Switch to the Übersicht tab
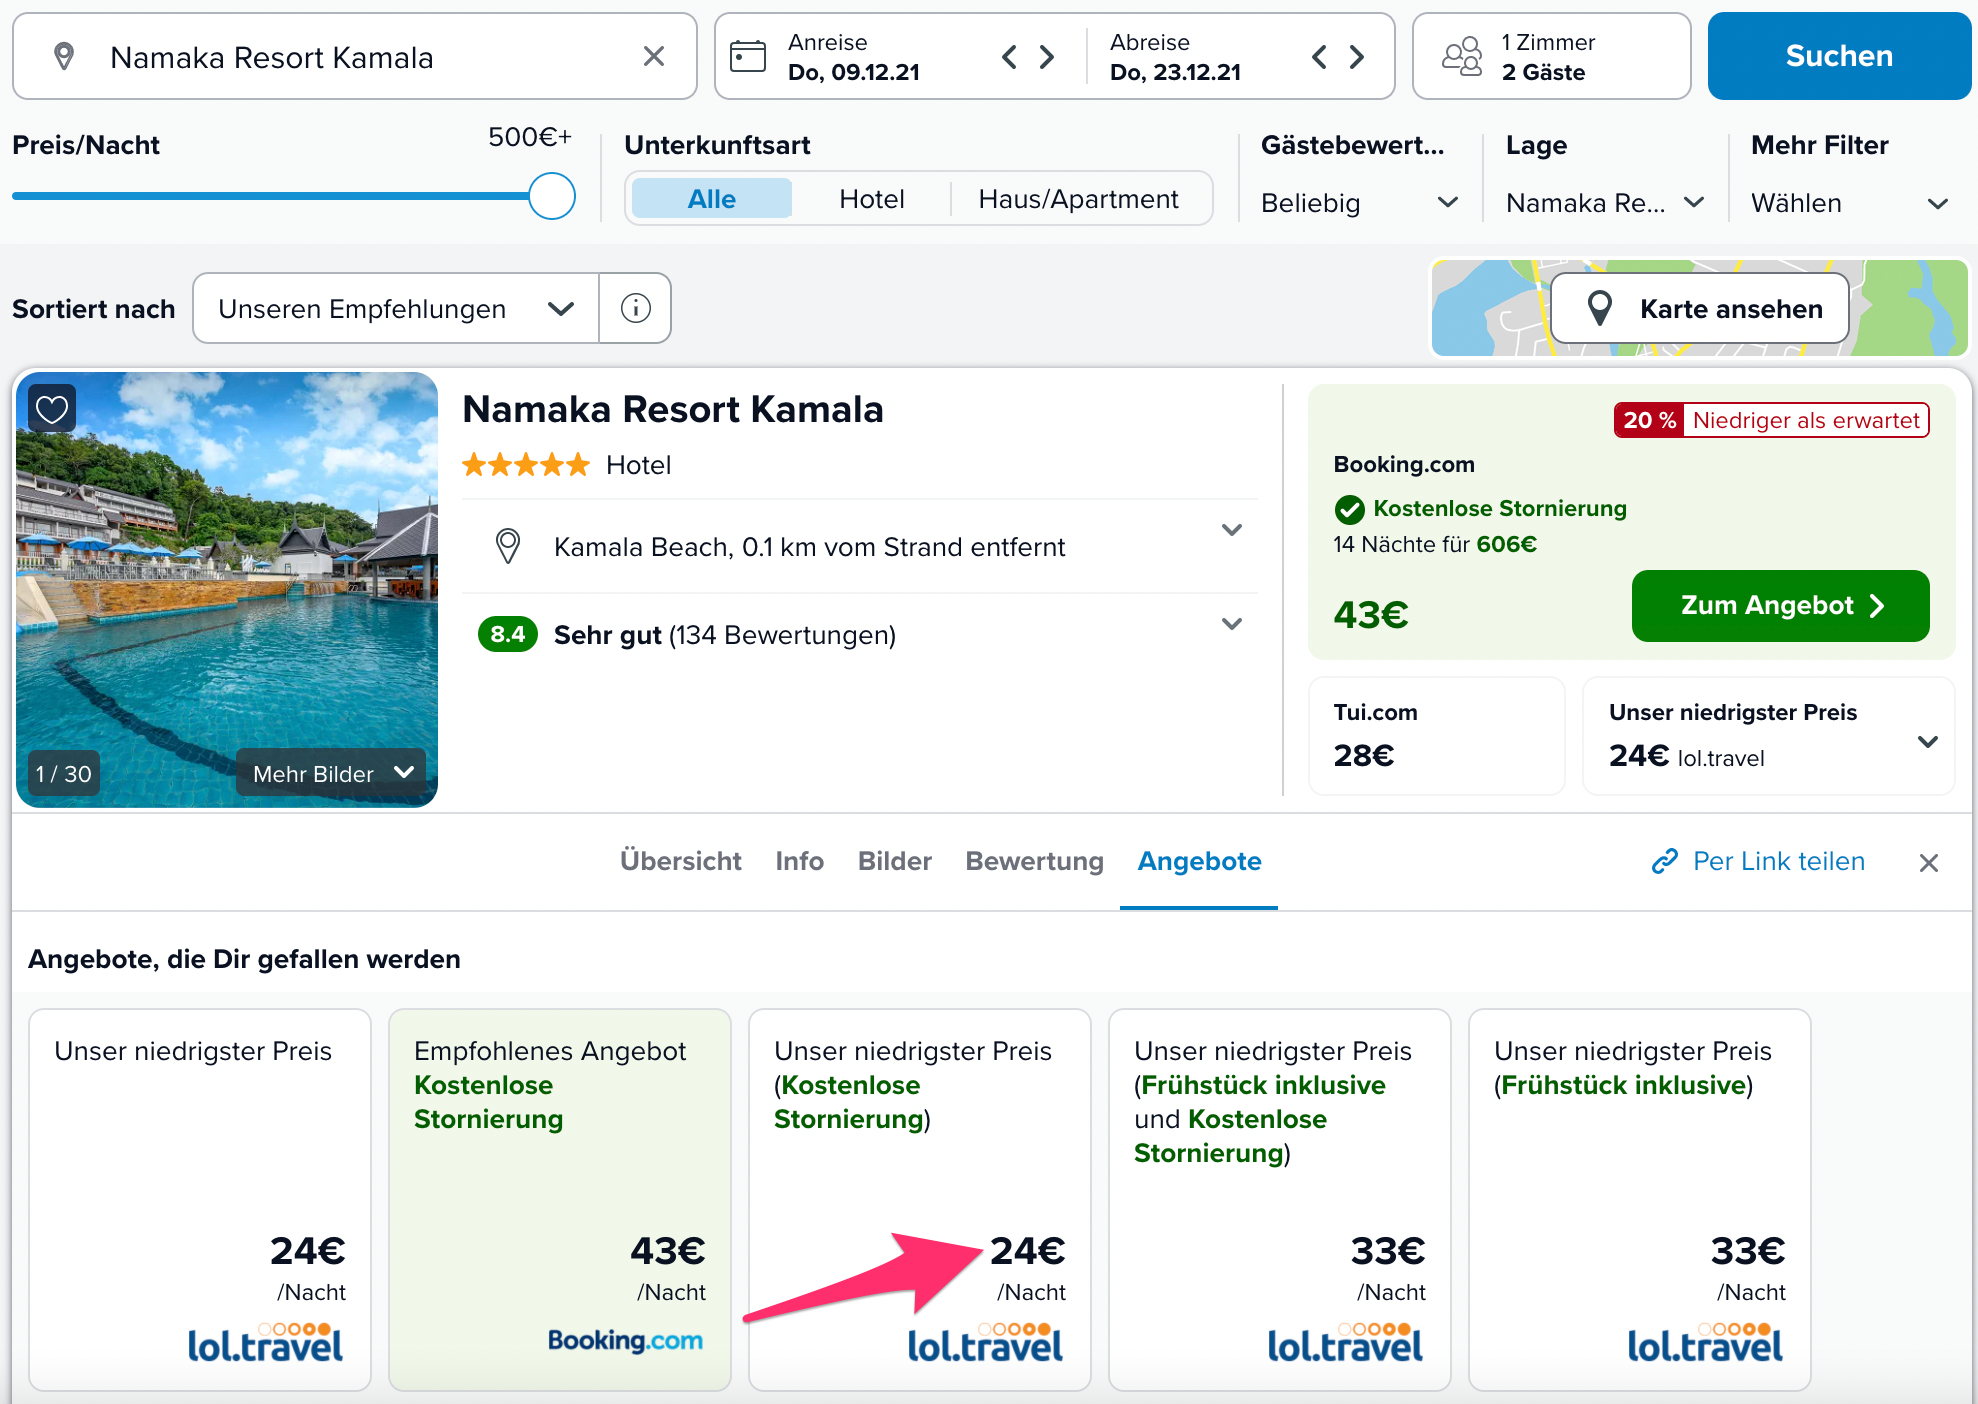The image size is (1978, 1404). (x=680, y=861)
